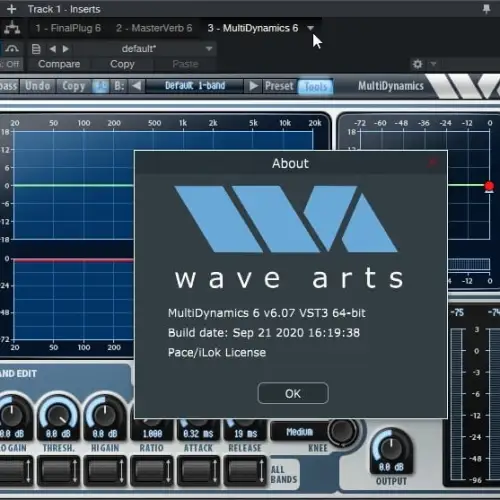Click the KNEE knob

point(342,431)
